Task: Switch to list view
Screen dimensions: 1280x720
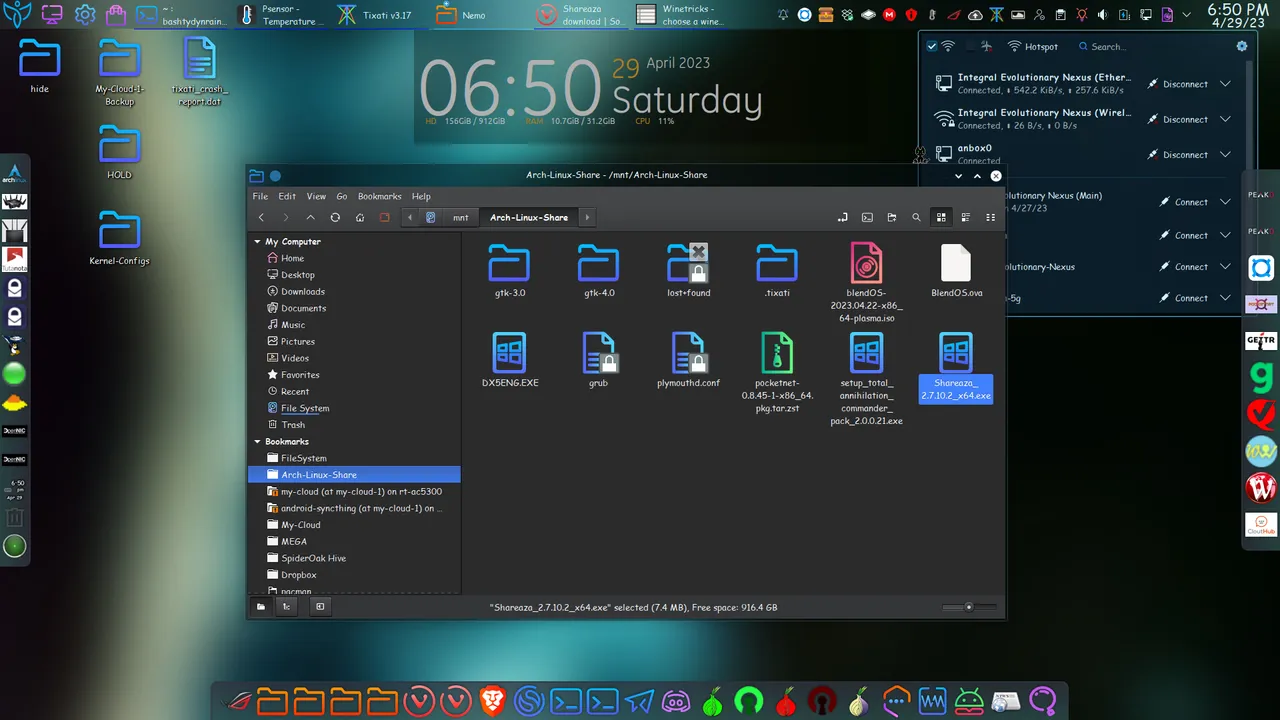Action: pyautogui.click(x=965, y=217)
